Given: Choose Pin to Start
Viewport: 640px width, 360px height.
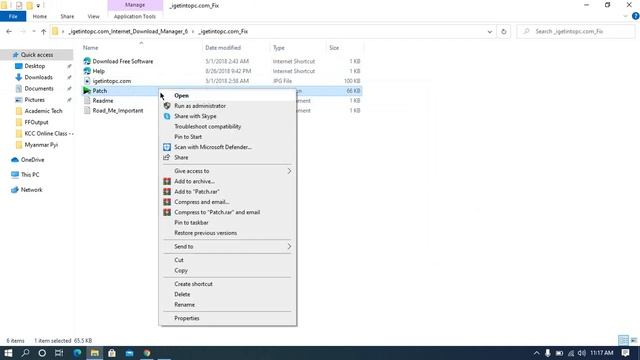Looking at the screenshot, I should (x=227, y=137).
